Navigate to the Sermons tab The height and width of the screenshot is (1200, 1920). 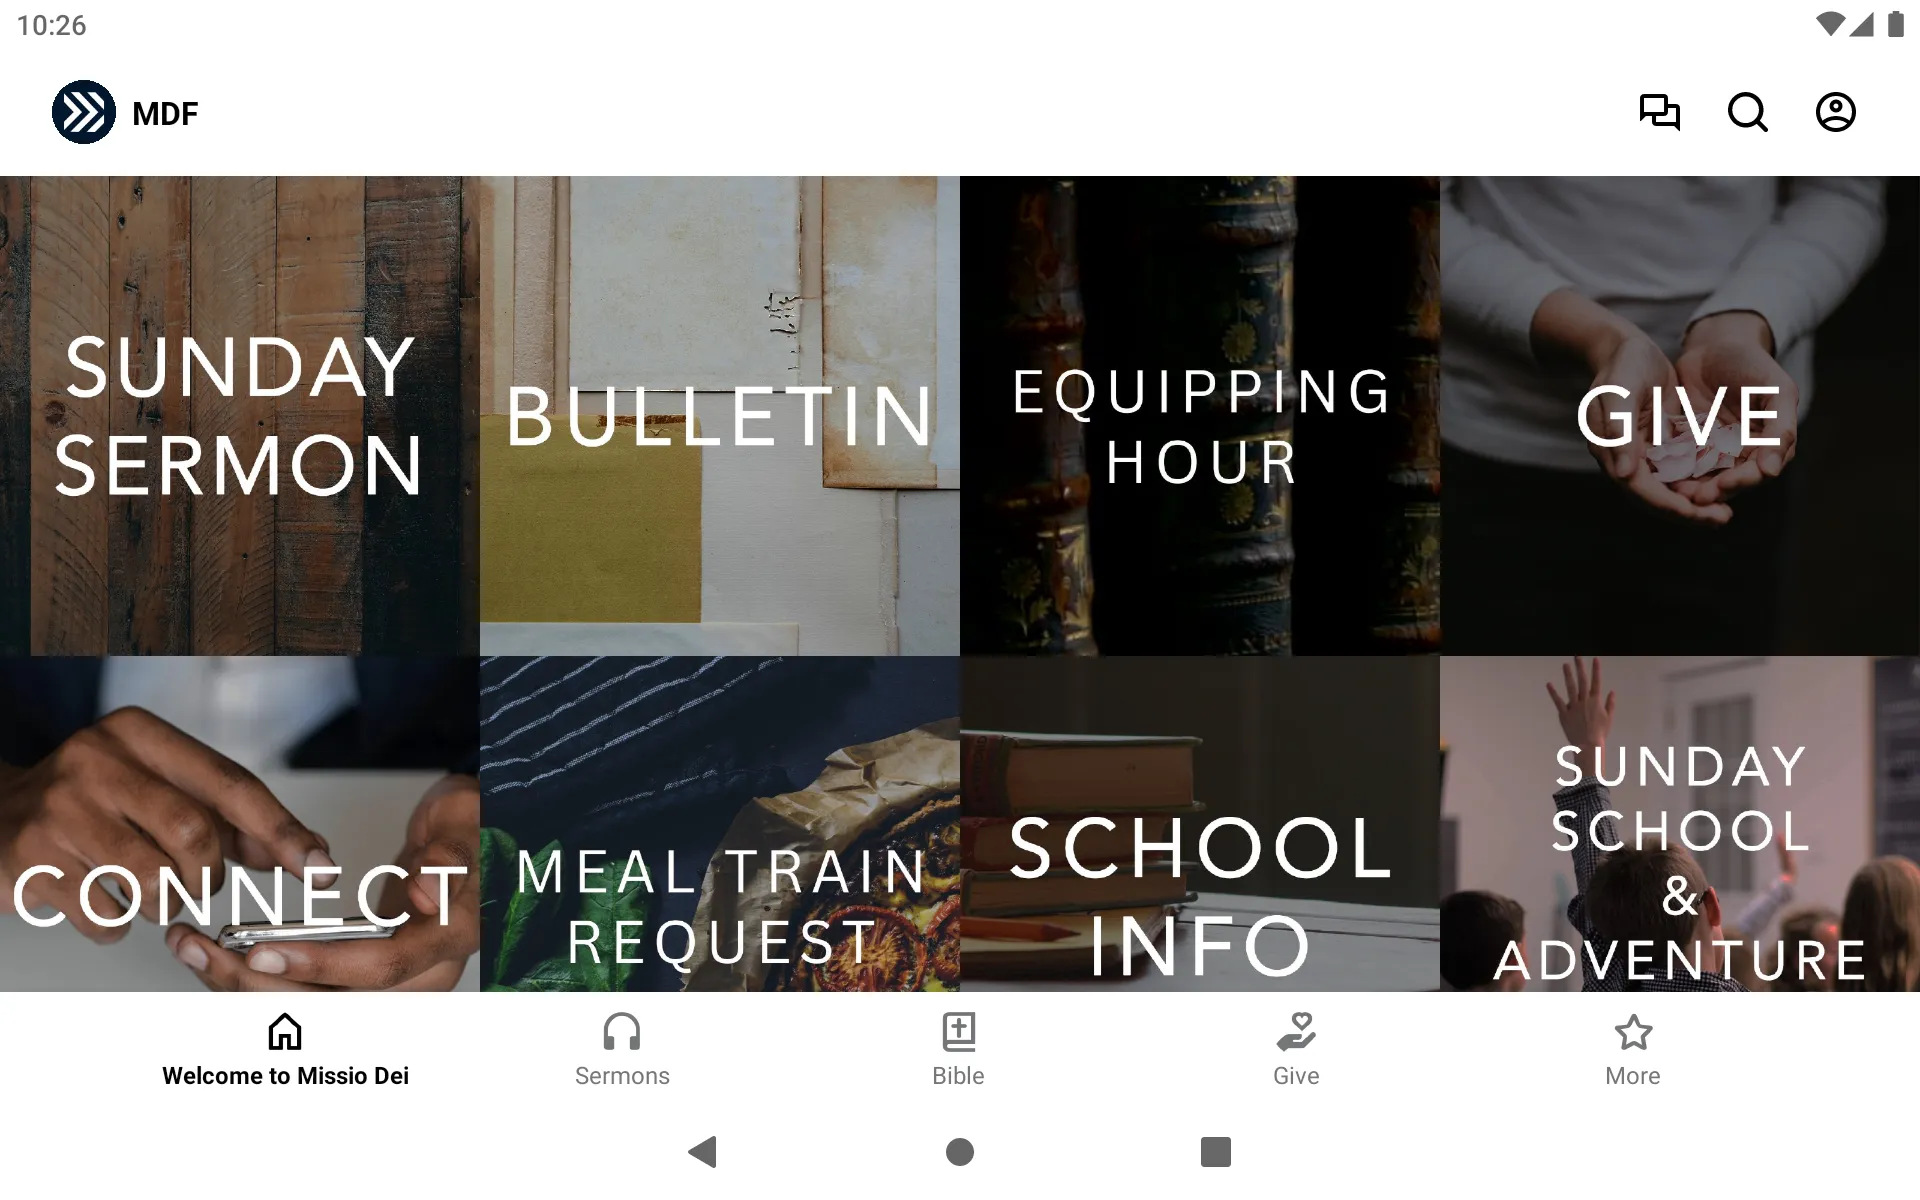click(x=622, y=1048)
